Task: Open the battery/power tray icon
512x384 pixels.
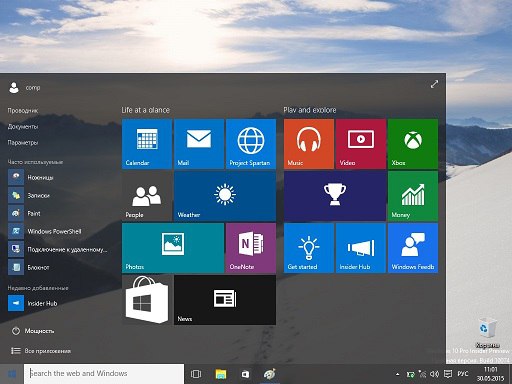Action: 410,374
